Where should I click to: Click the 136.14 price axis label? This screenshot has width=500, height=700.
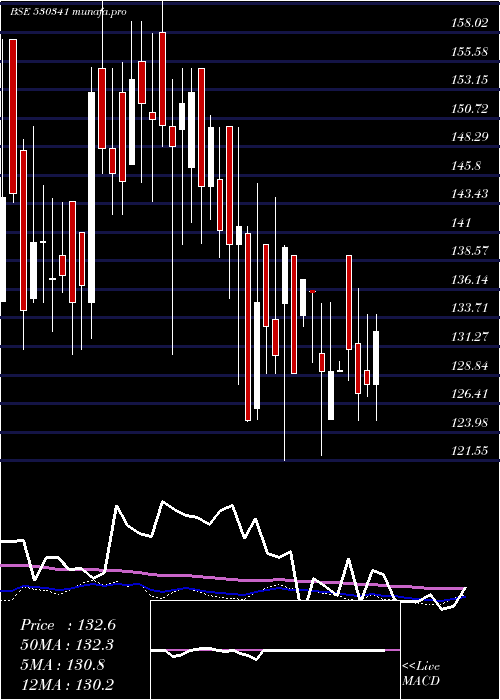click(x=470, y=280)
